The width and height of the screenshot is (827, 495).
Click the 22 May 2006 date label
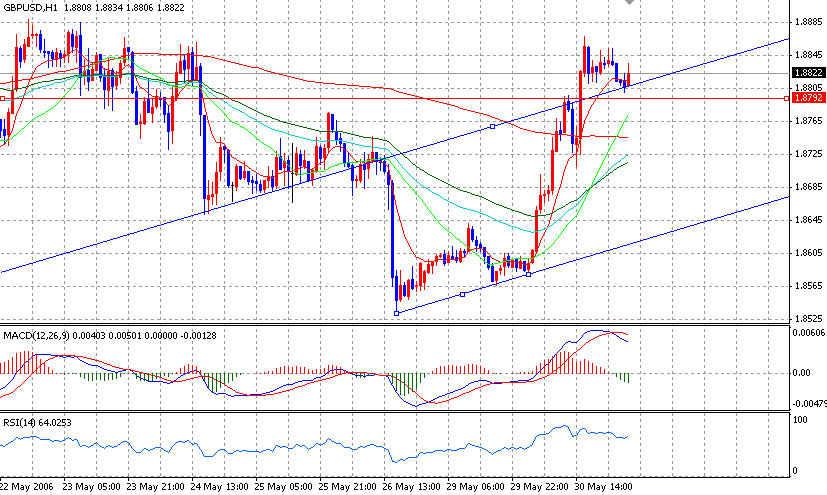click(x=26, y=487)
